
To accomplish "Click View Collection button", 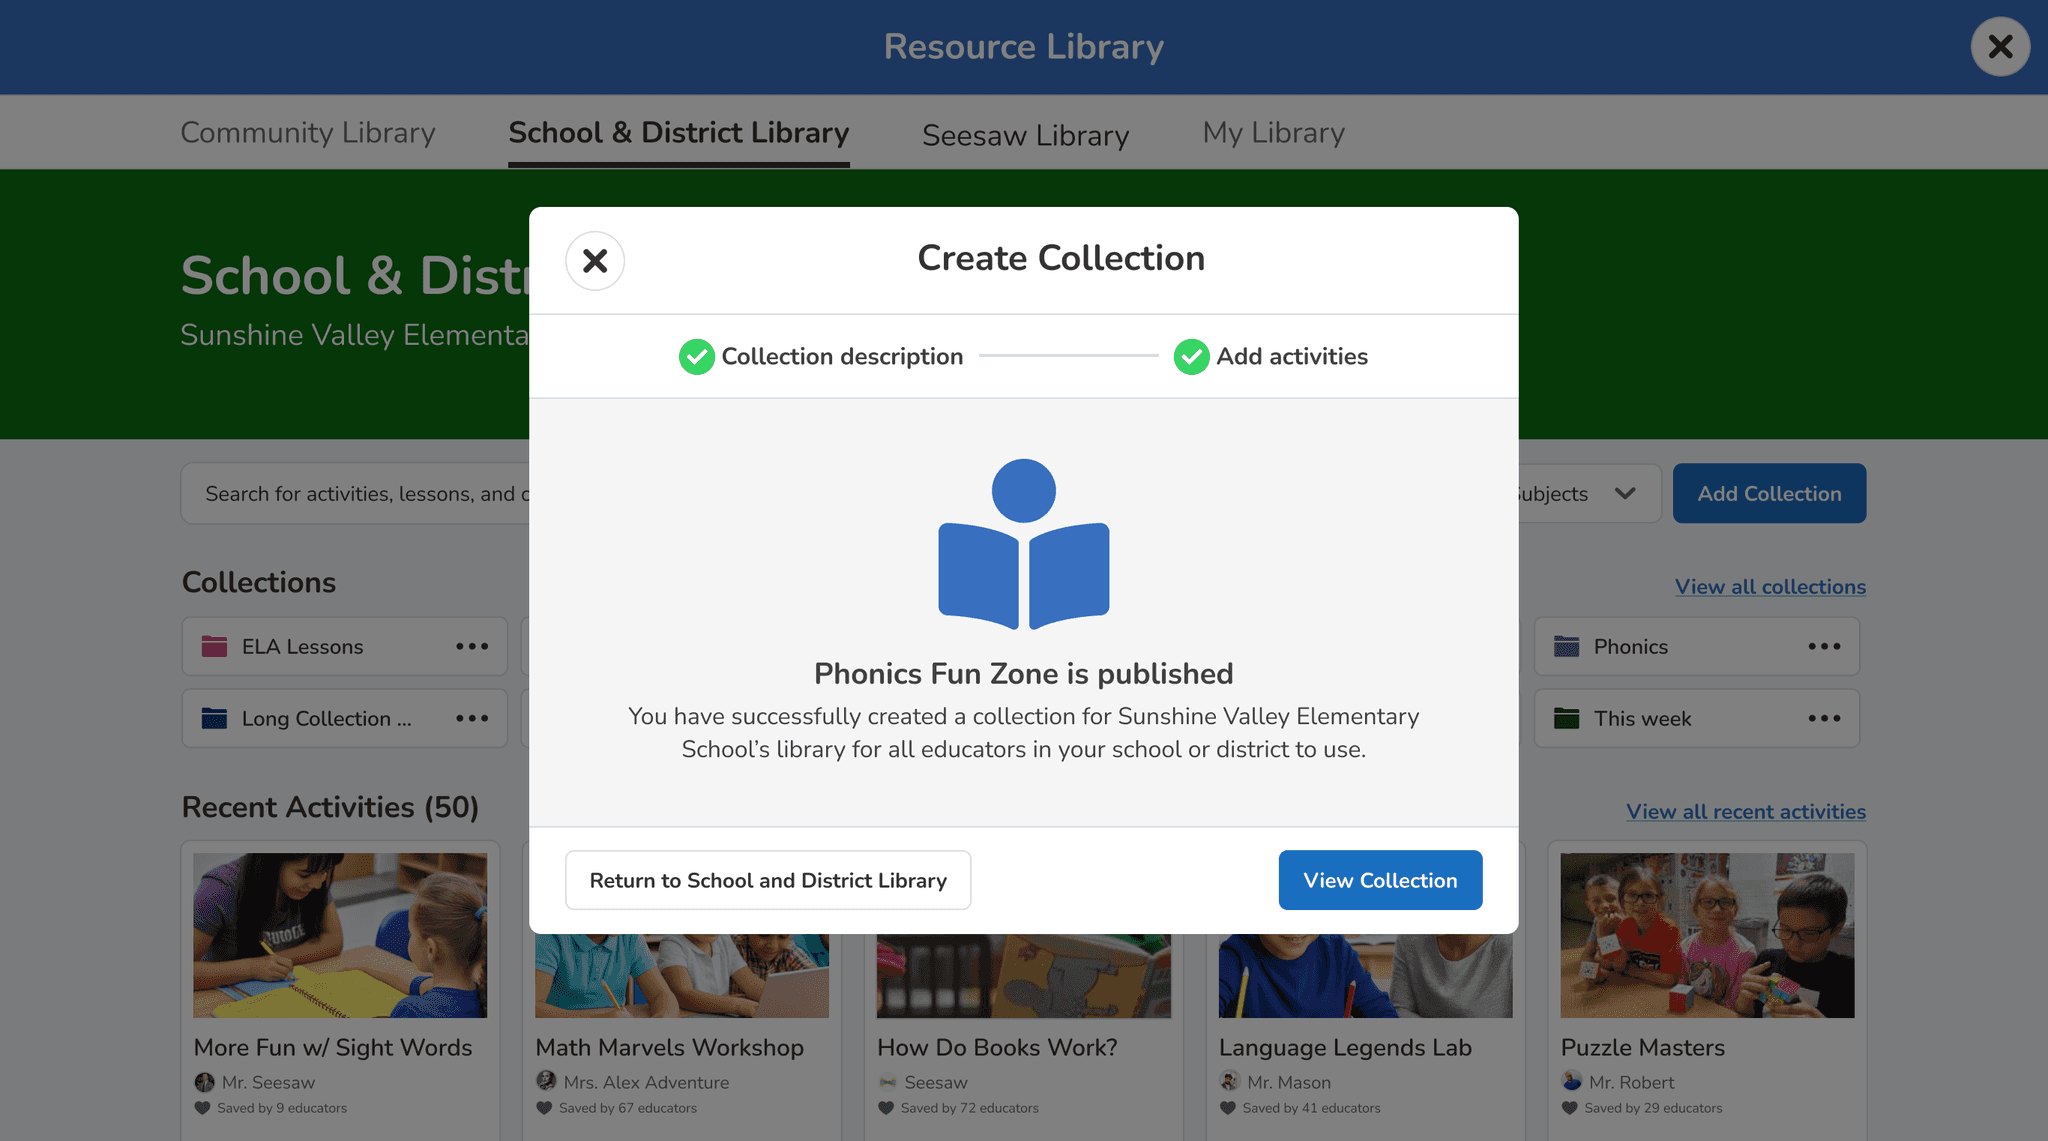I will coord(1380,880).
